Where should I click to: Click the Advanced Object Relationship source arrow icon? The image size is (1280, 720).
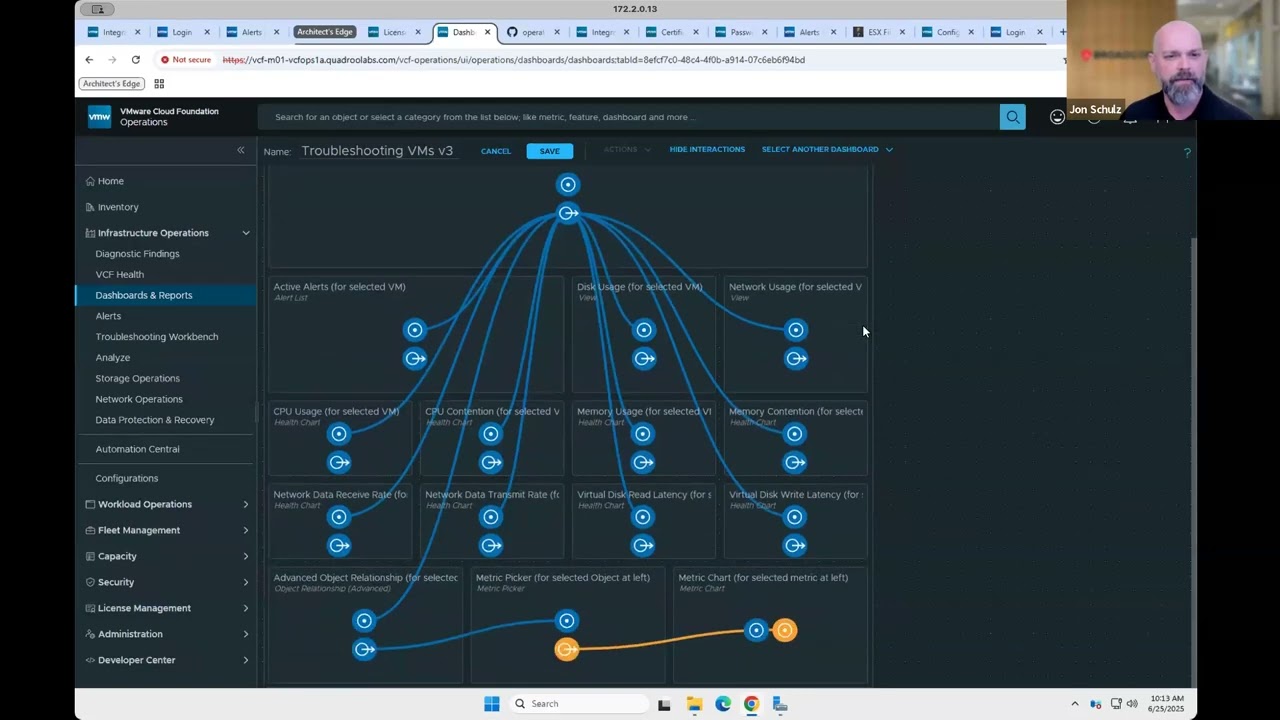pos(365,649)
